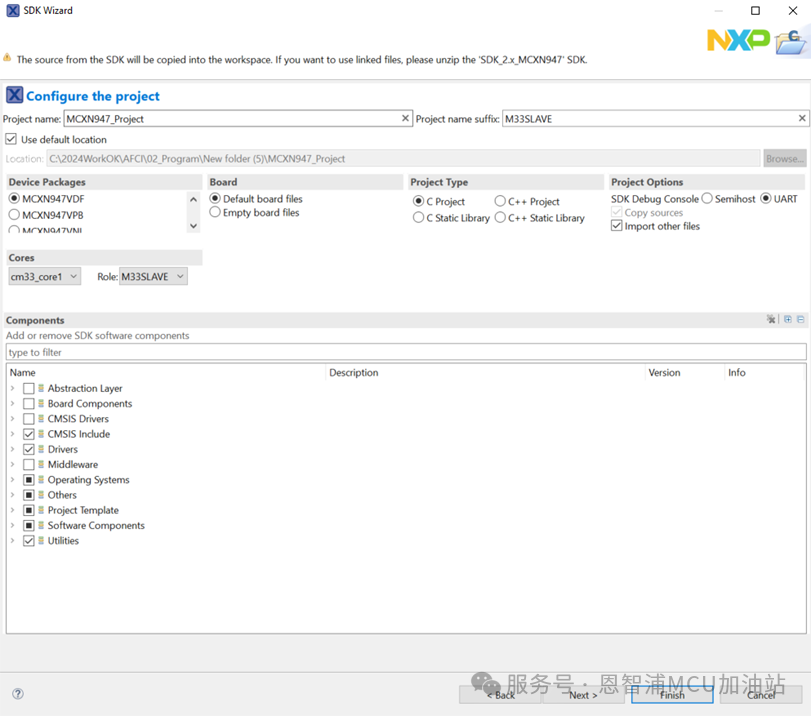Clear the Project name suffix with X icon
811x716 pixels.
(x=802, y=118)
